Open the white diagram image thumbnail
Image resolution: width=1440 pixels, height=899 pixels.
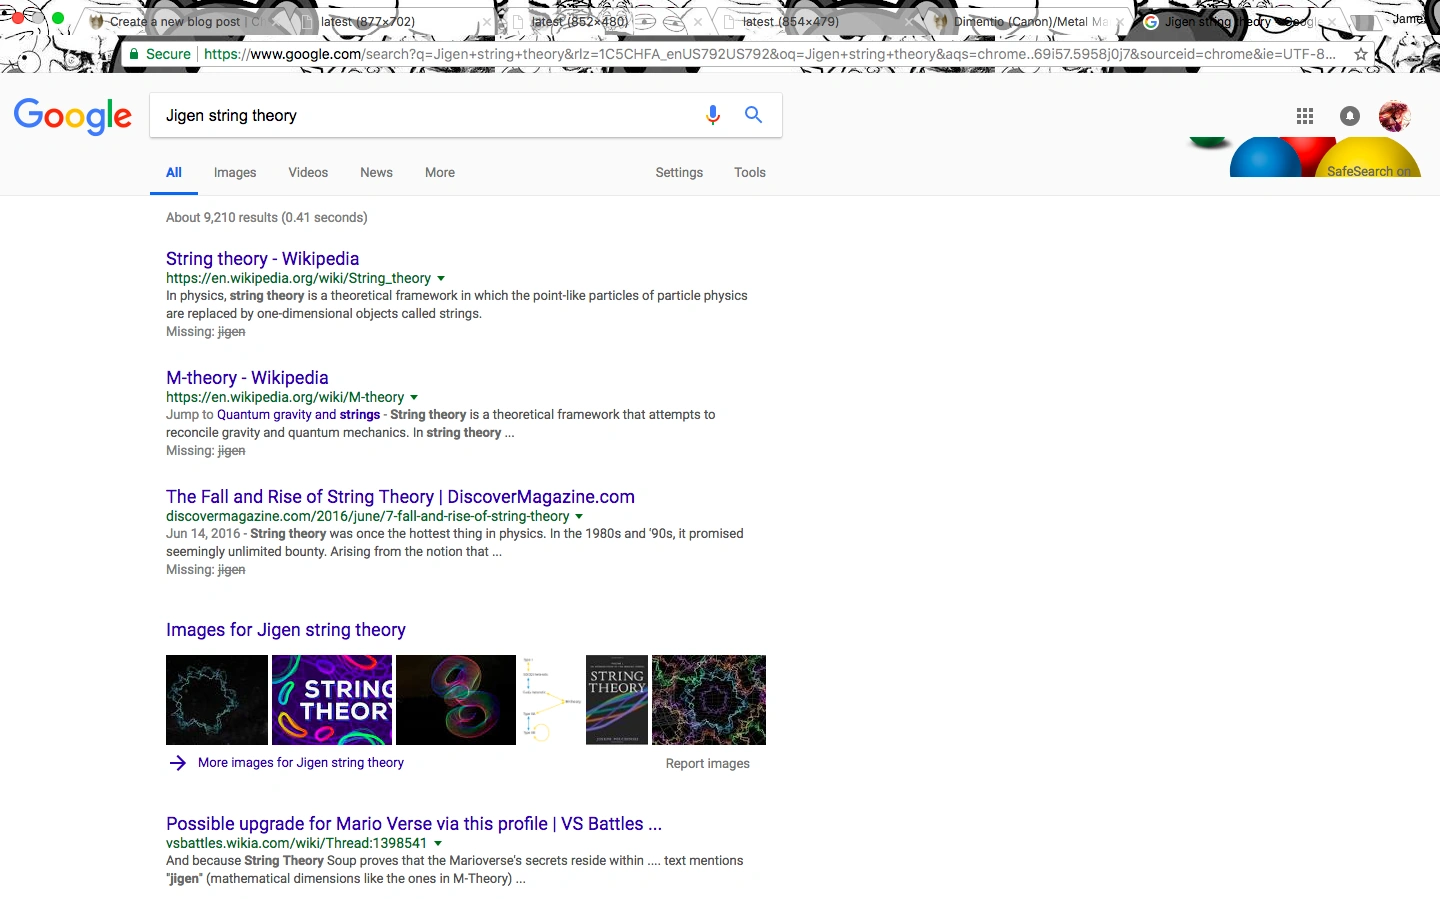551,700
